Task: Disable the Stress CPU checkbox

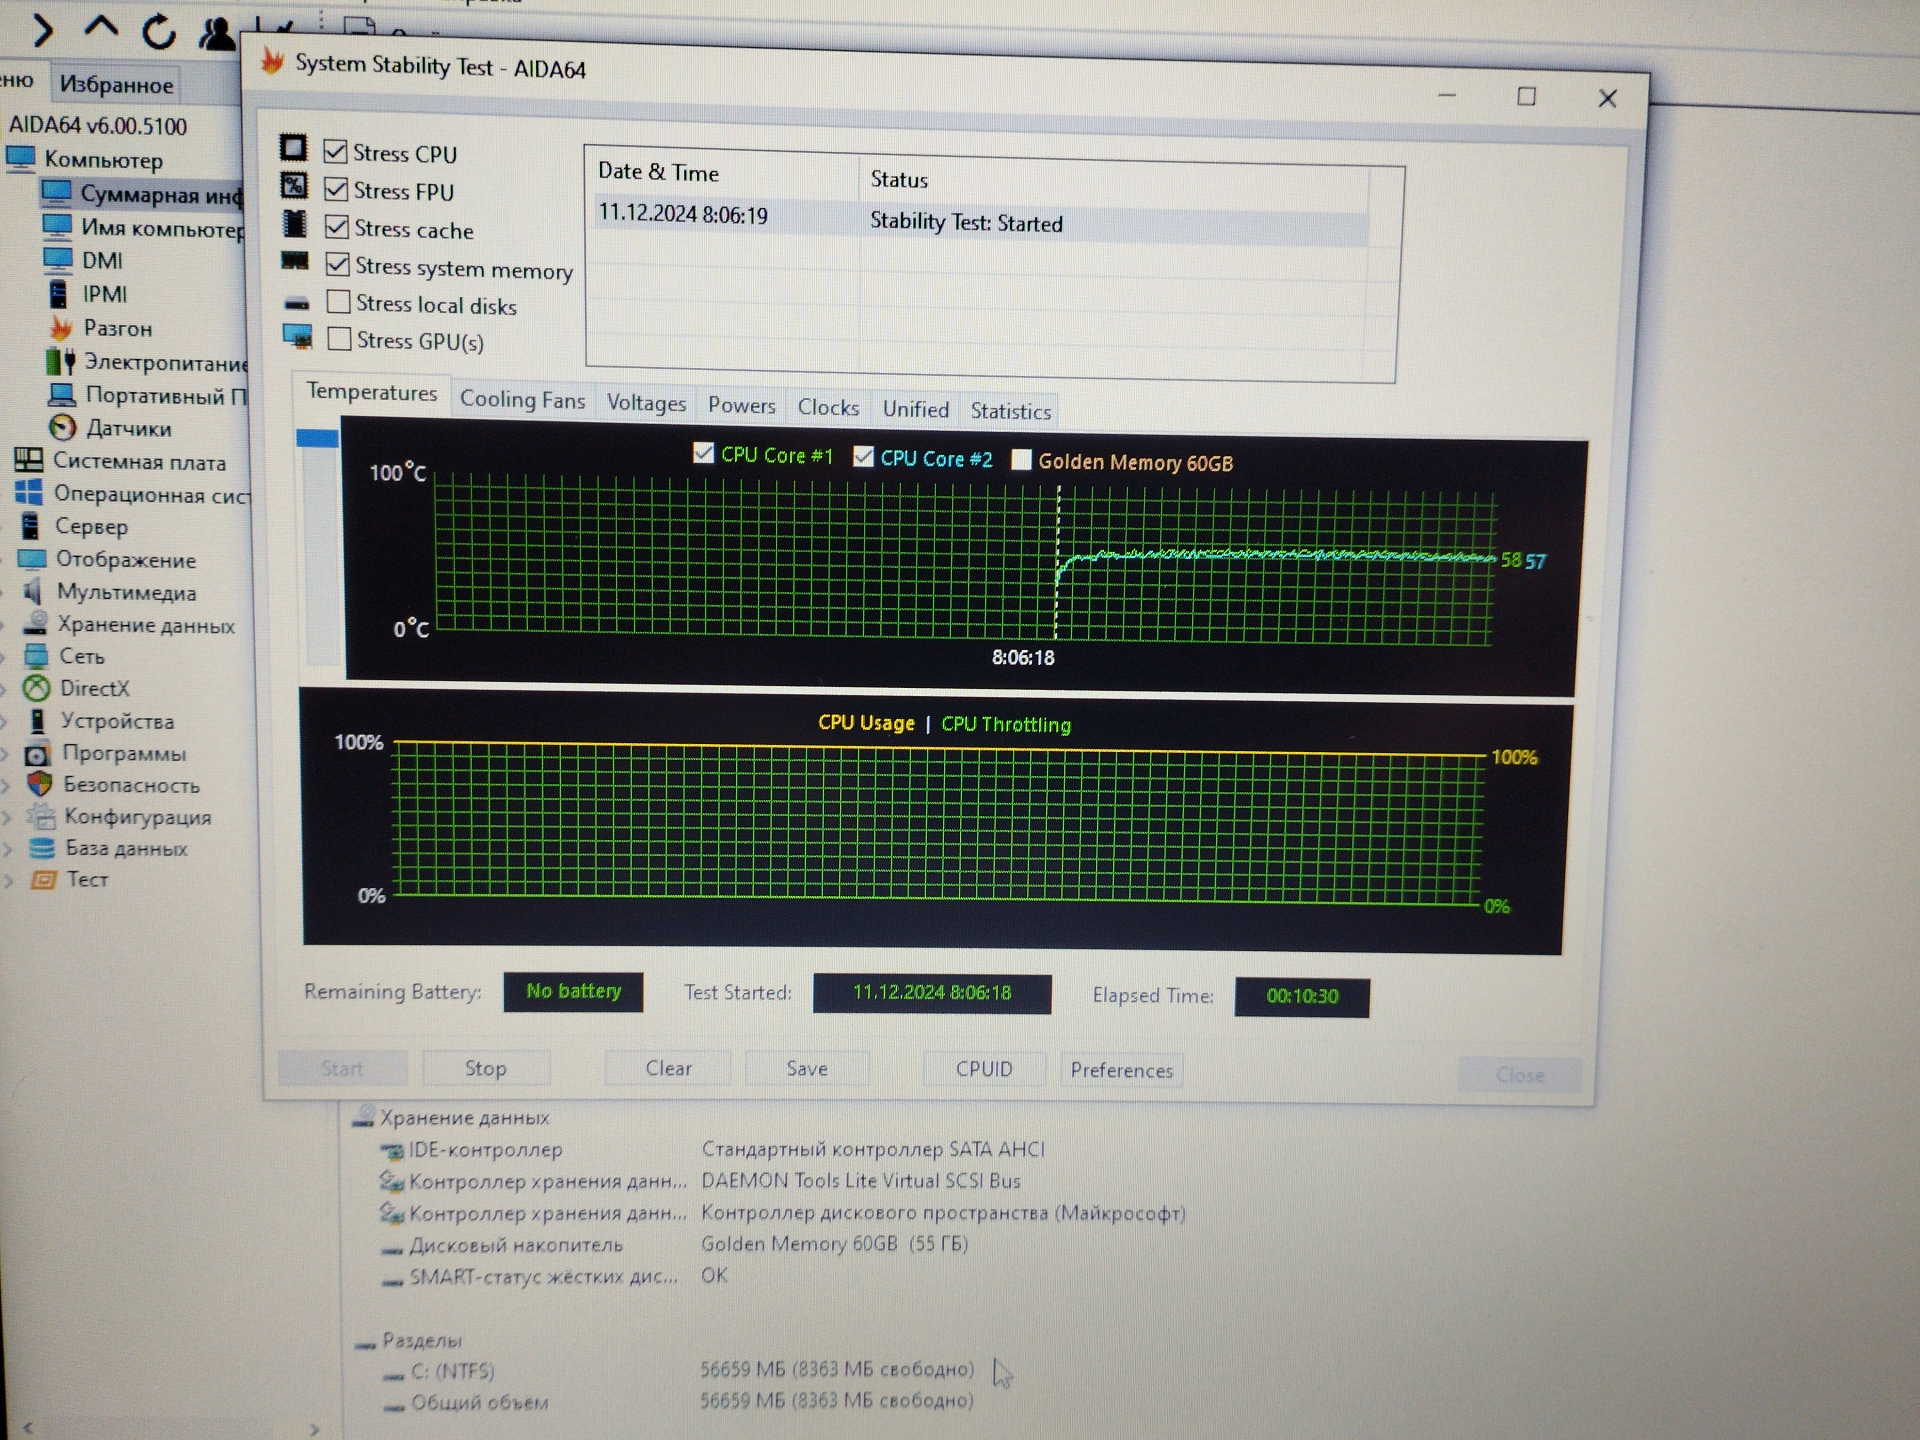Action: [x=336, y=152]
